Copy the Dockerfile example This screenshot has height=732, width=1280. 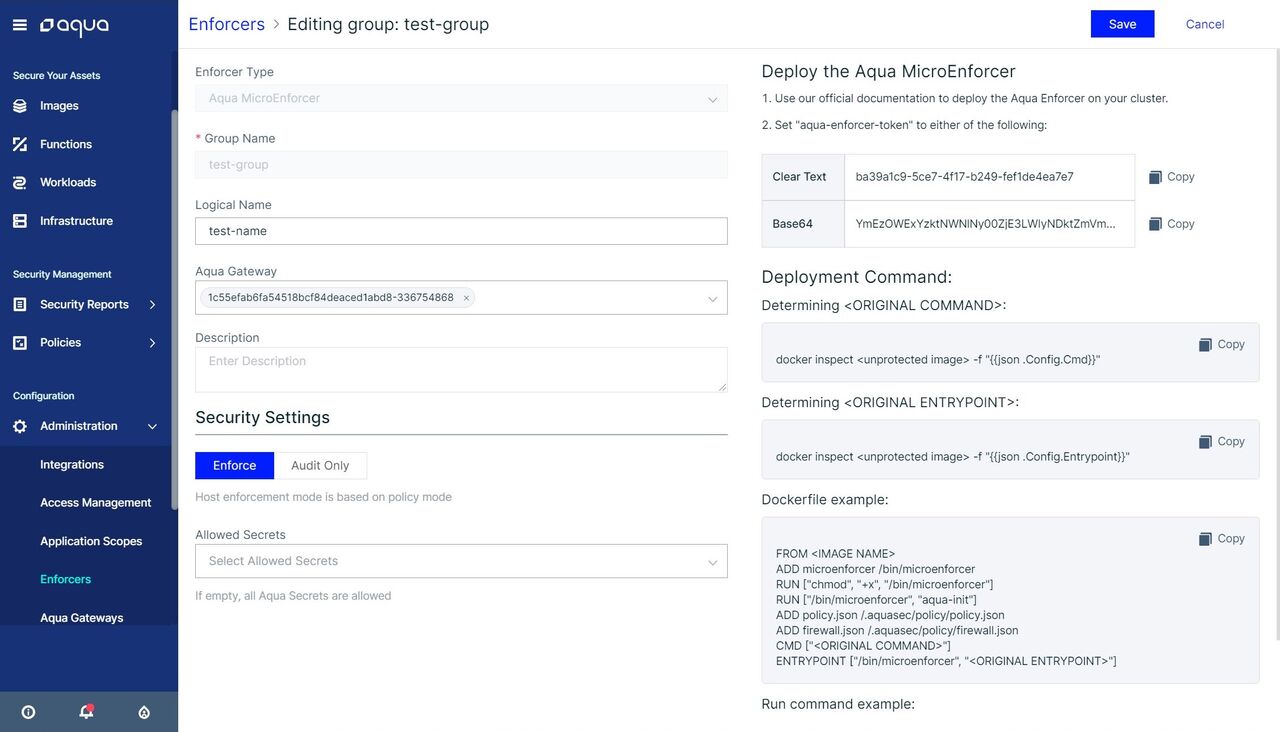pyautogui.click(x=1221, y=538)
